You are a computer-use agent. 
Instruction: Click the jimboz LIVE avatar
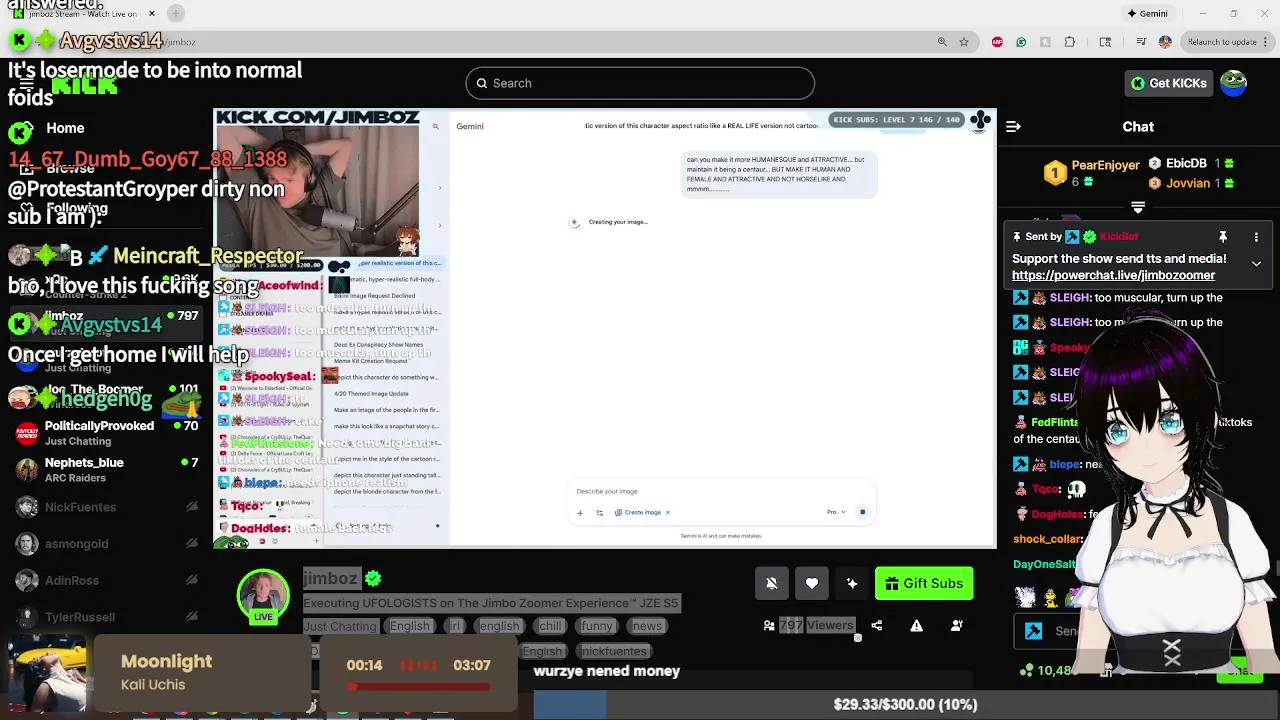tap(263, 596)
